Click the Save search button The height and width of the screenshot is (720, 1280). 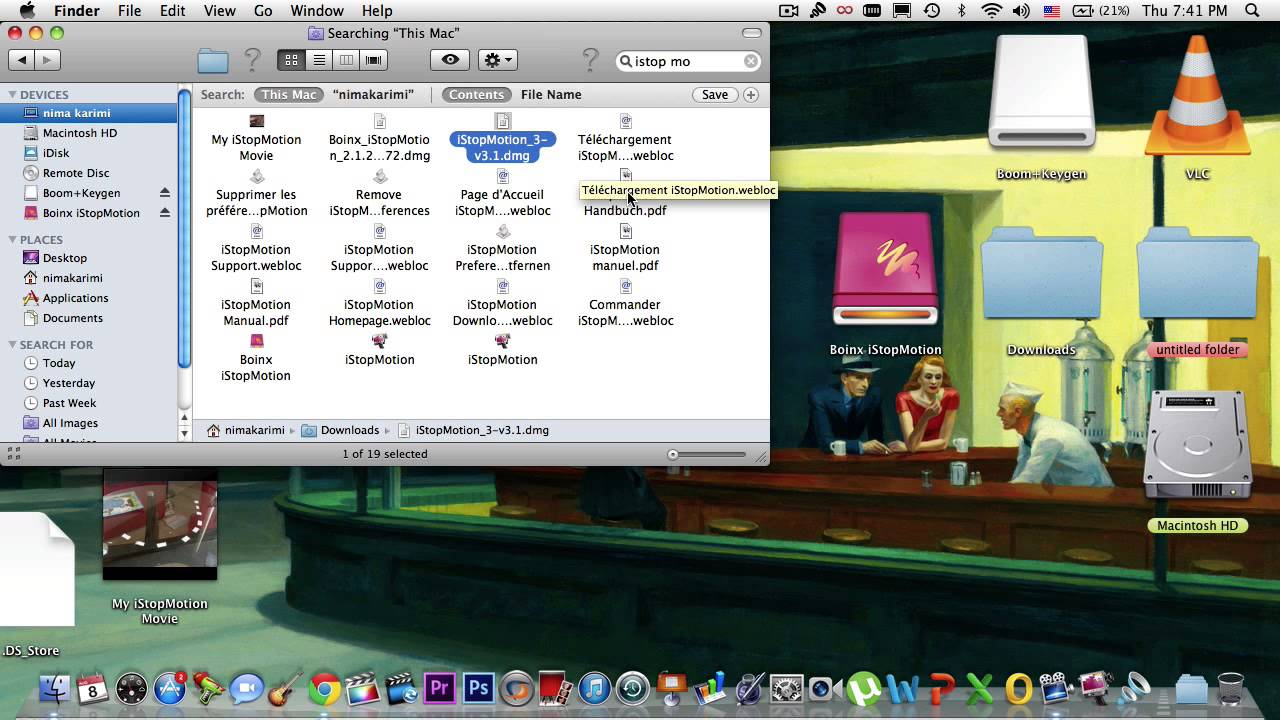click(x=715, y=95)
